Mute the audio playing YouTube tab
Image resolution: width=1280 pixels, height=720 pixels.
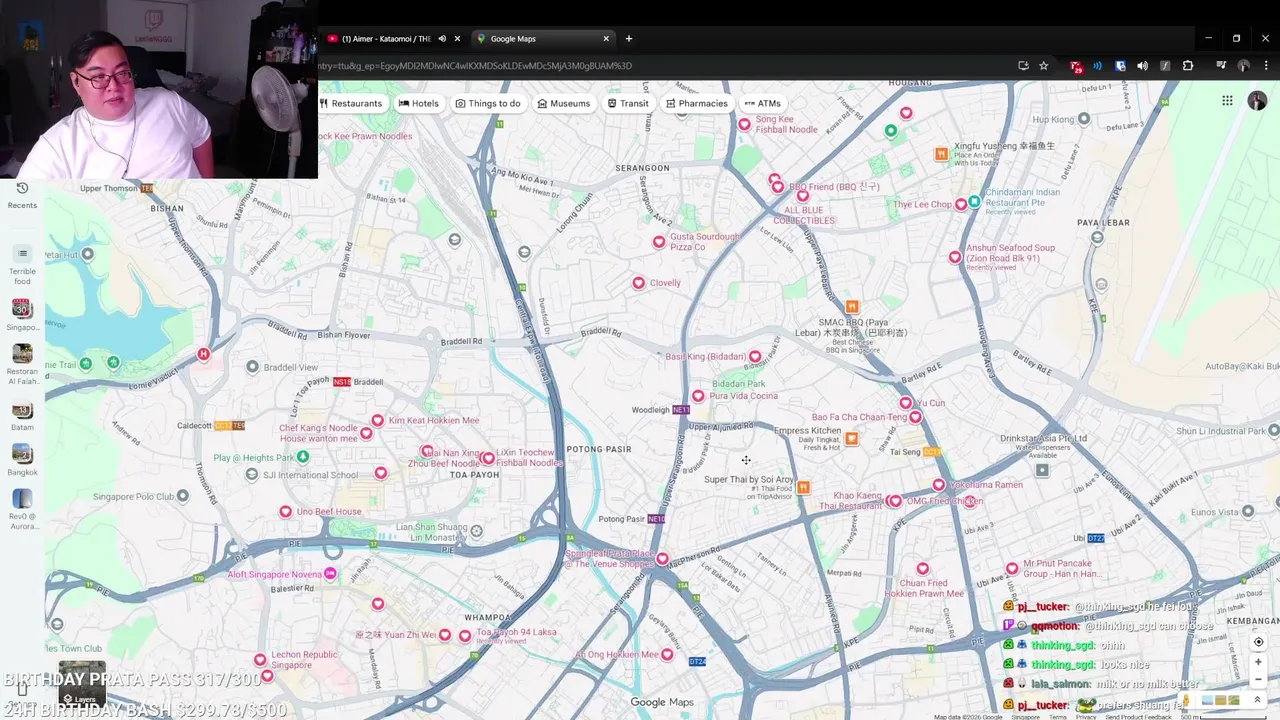(x=442, y=39)
